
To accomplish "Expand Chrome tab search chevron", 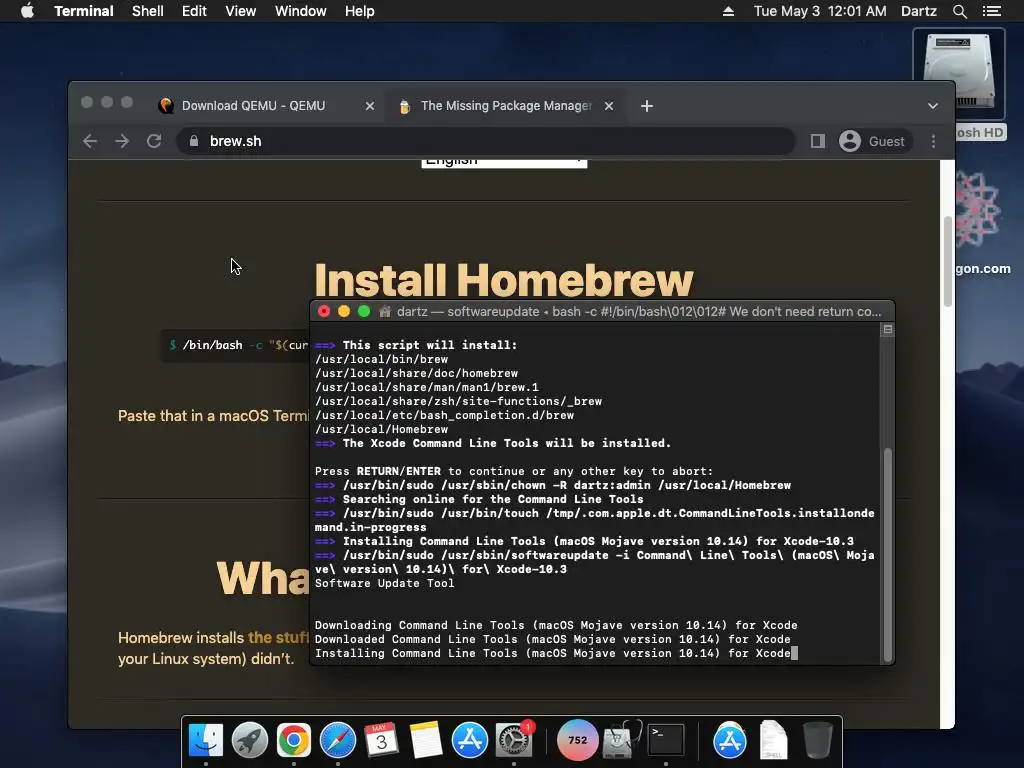I will pyautogui.click(x=933, y=106).
